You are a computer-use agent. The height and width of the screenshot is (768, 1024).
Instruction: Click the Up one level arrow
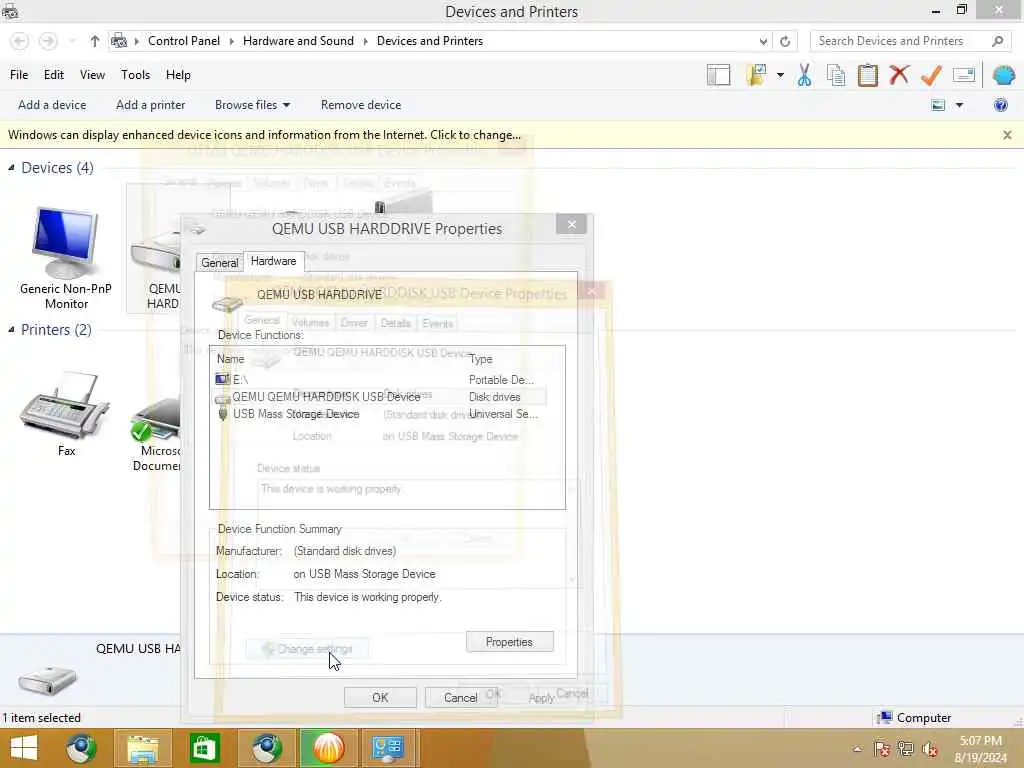95,41
